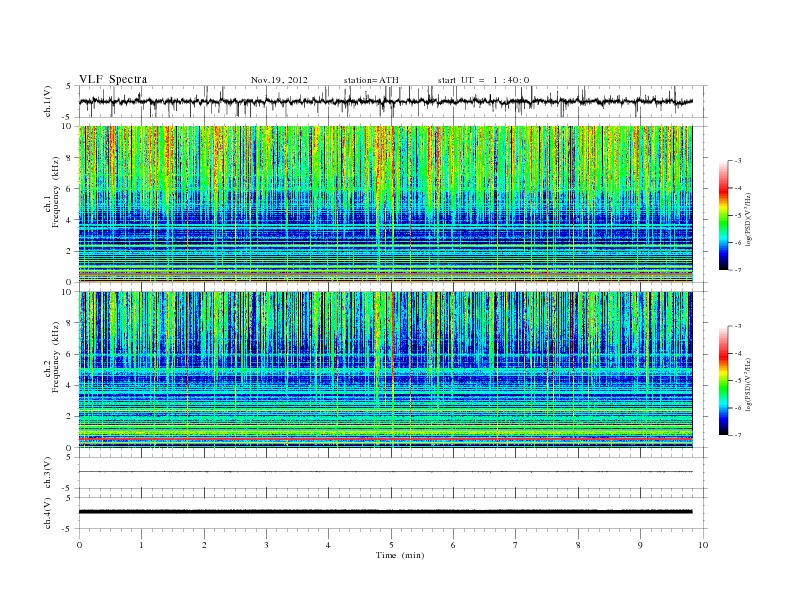Click the "station=ATH" header text
Screen dimensions: 792x612
point(371,80)
